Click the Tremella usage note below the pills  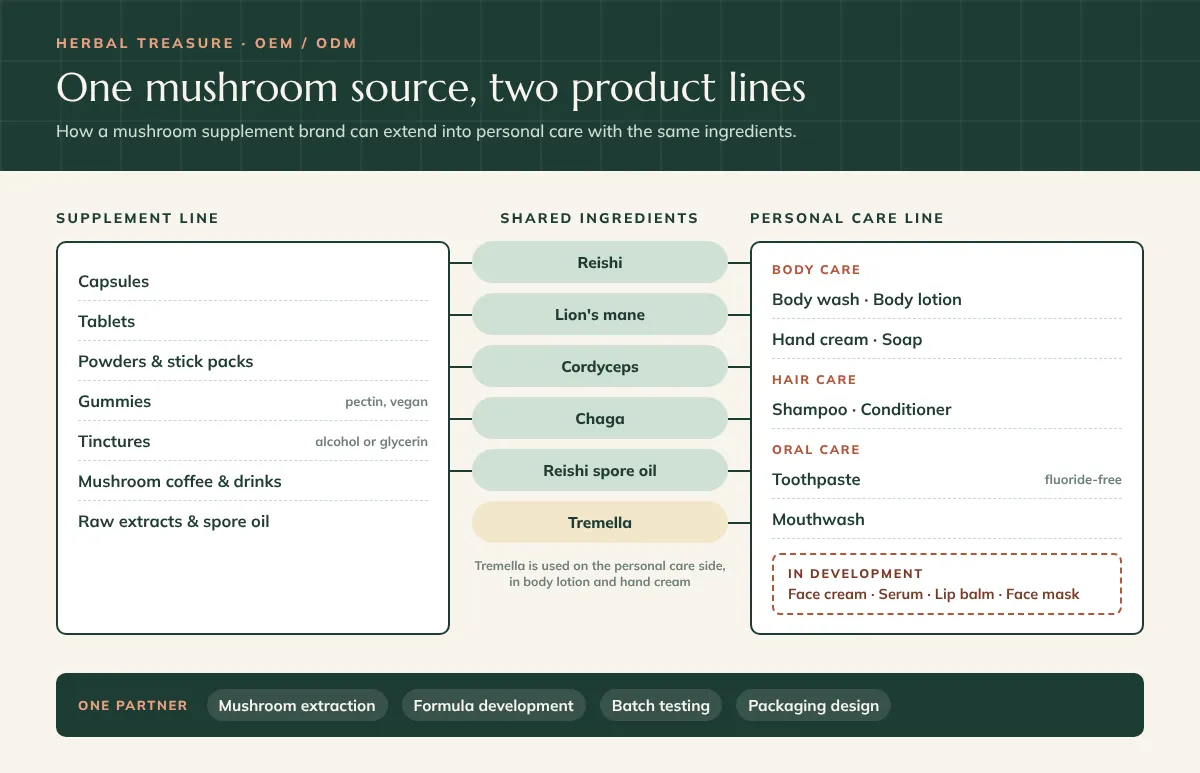pos(600,574)
